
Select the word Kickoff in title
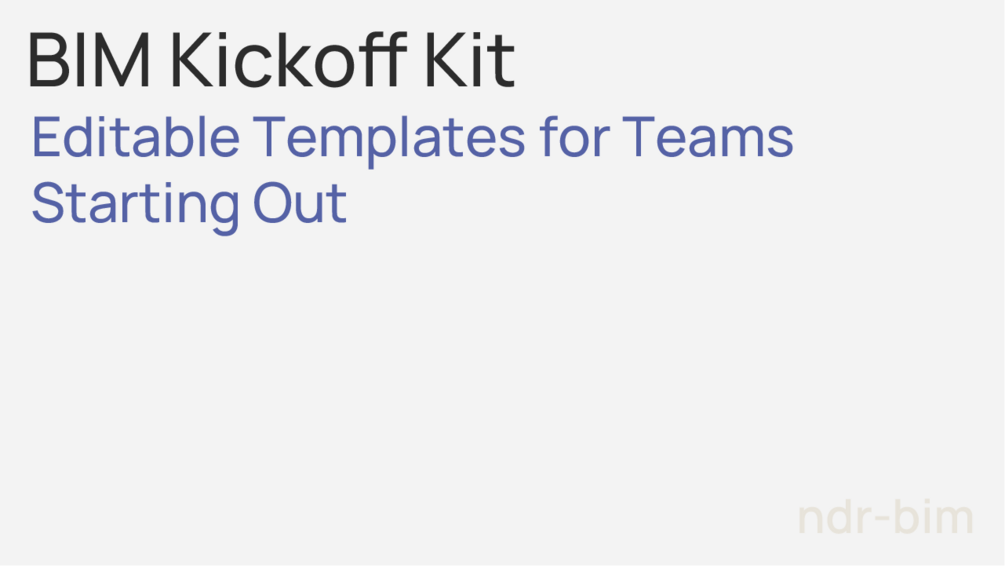[288, 59]
